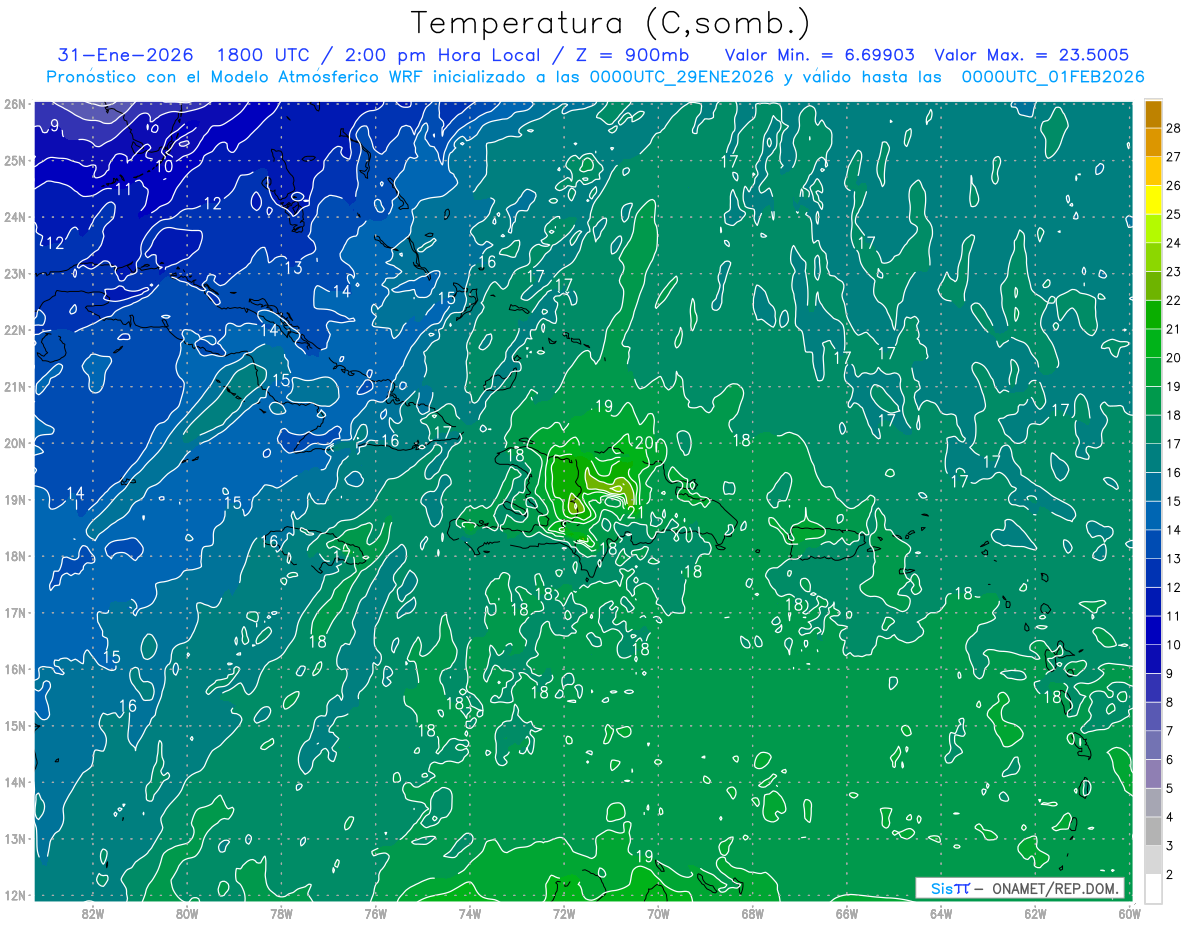The image size is (1200, 927).
Task: Click the "13" contour label near 23N
Action: pos(293,268)
